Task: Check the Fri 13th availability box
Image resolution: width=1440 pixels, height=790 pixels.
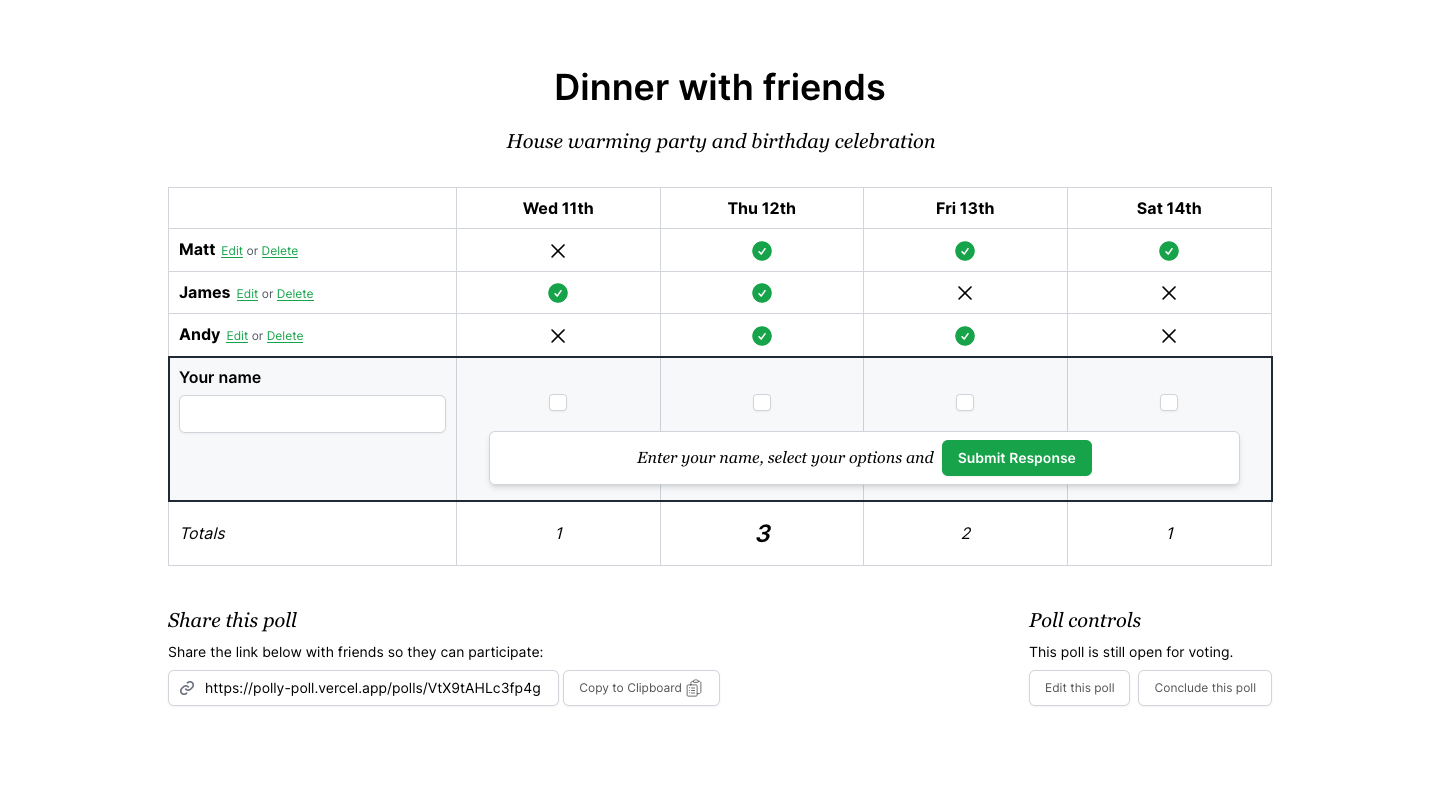Action: (x=965, y=402)
